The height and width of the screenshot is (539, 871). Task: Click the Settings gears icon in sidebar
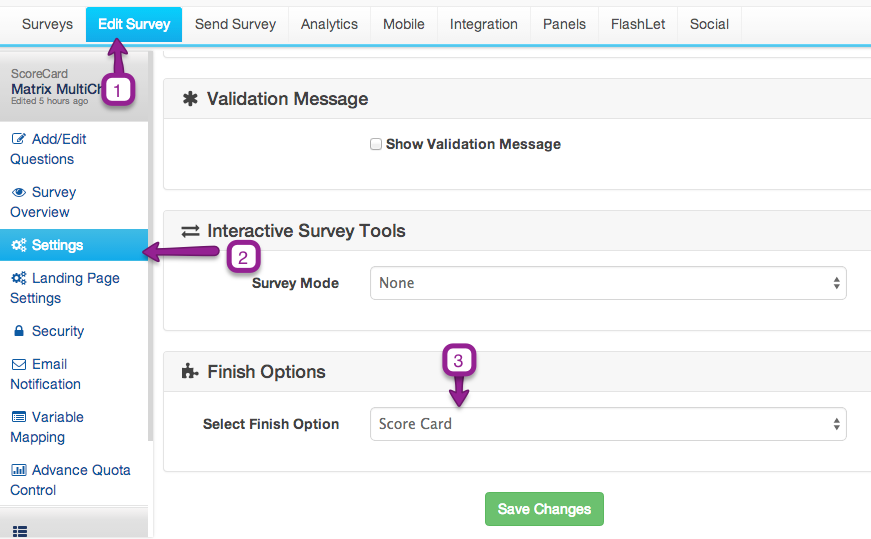[19, 245]
